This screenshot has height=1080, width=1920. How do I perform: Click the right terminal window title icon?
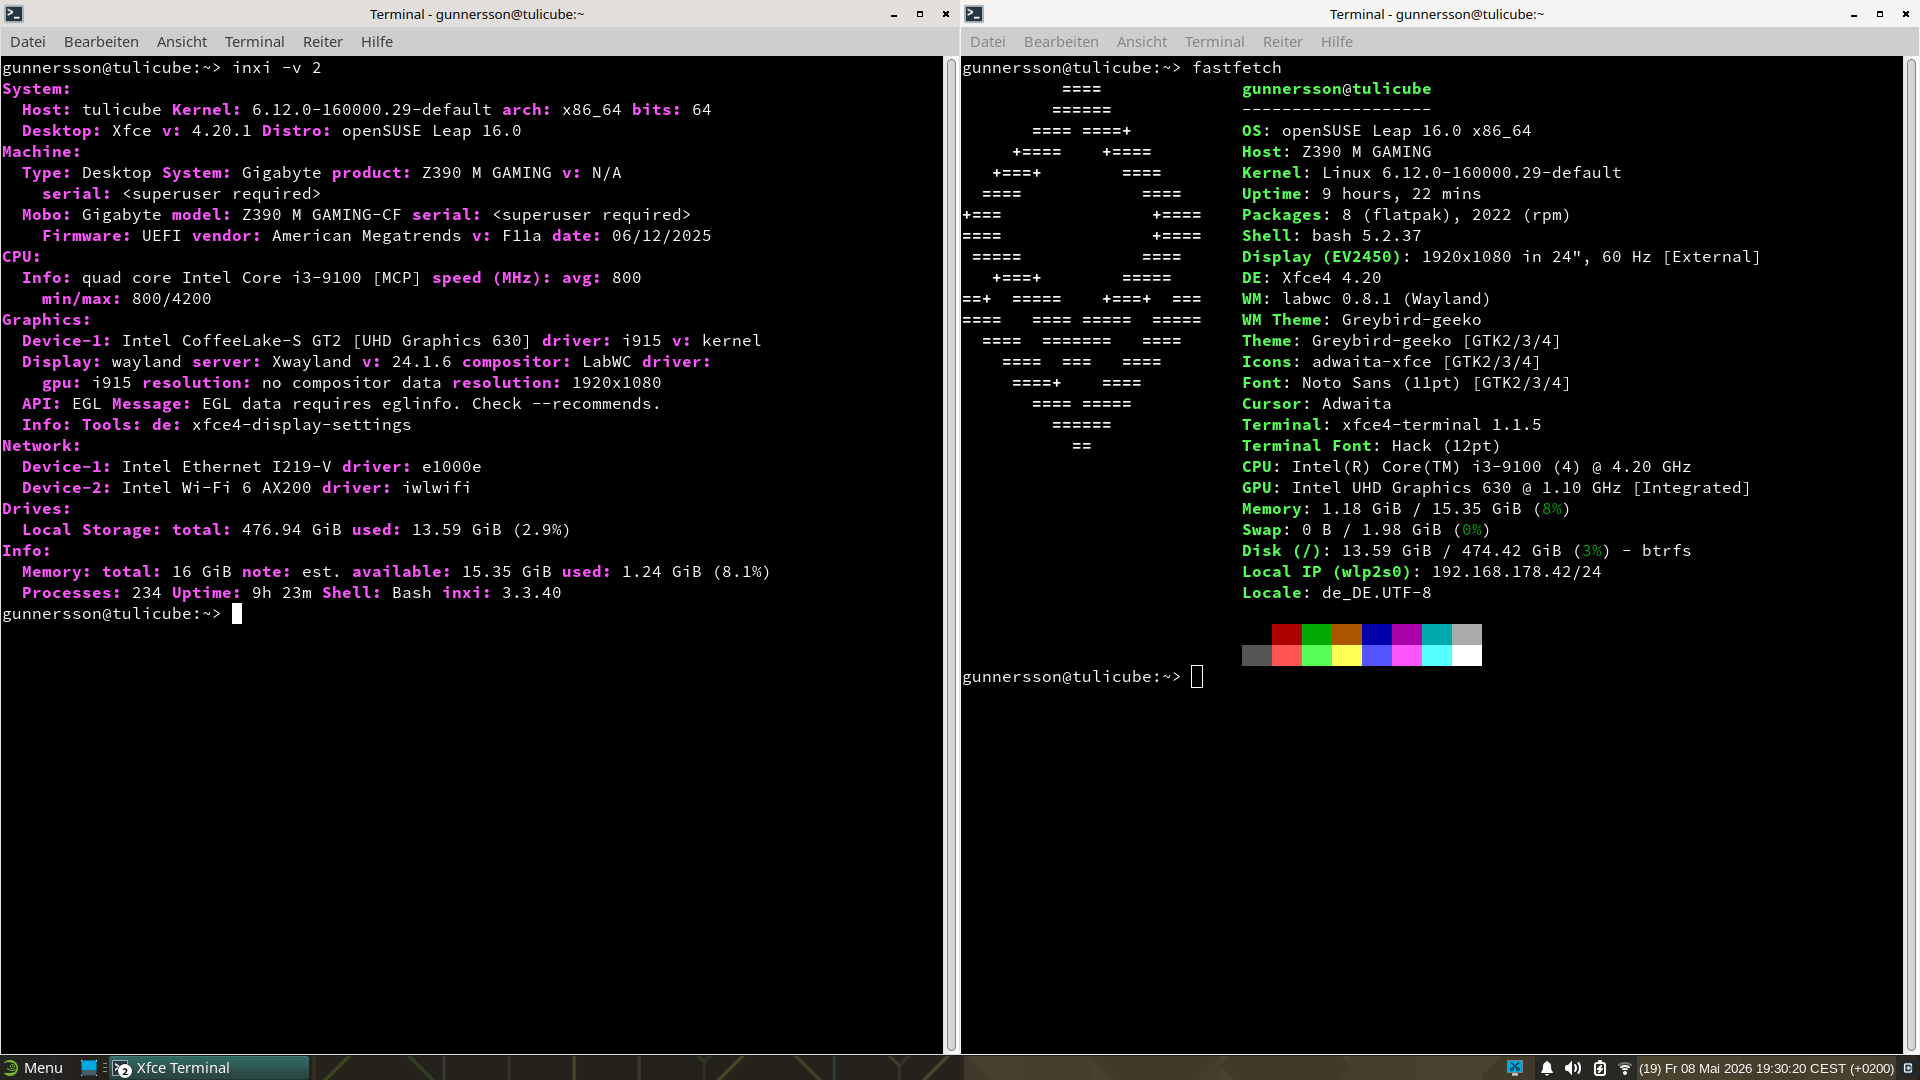click(x=974, y=14)
